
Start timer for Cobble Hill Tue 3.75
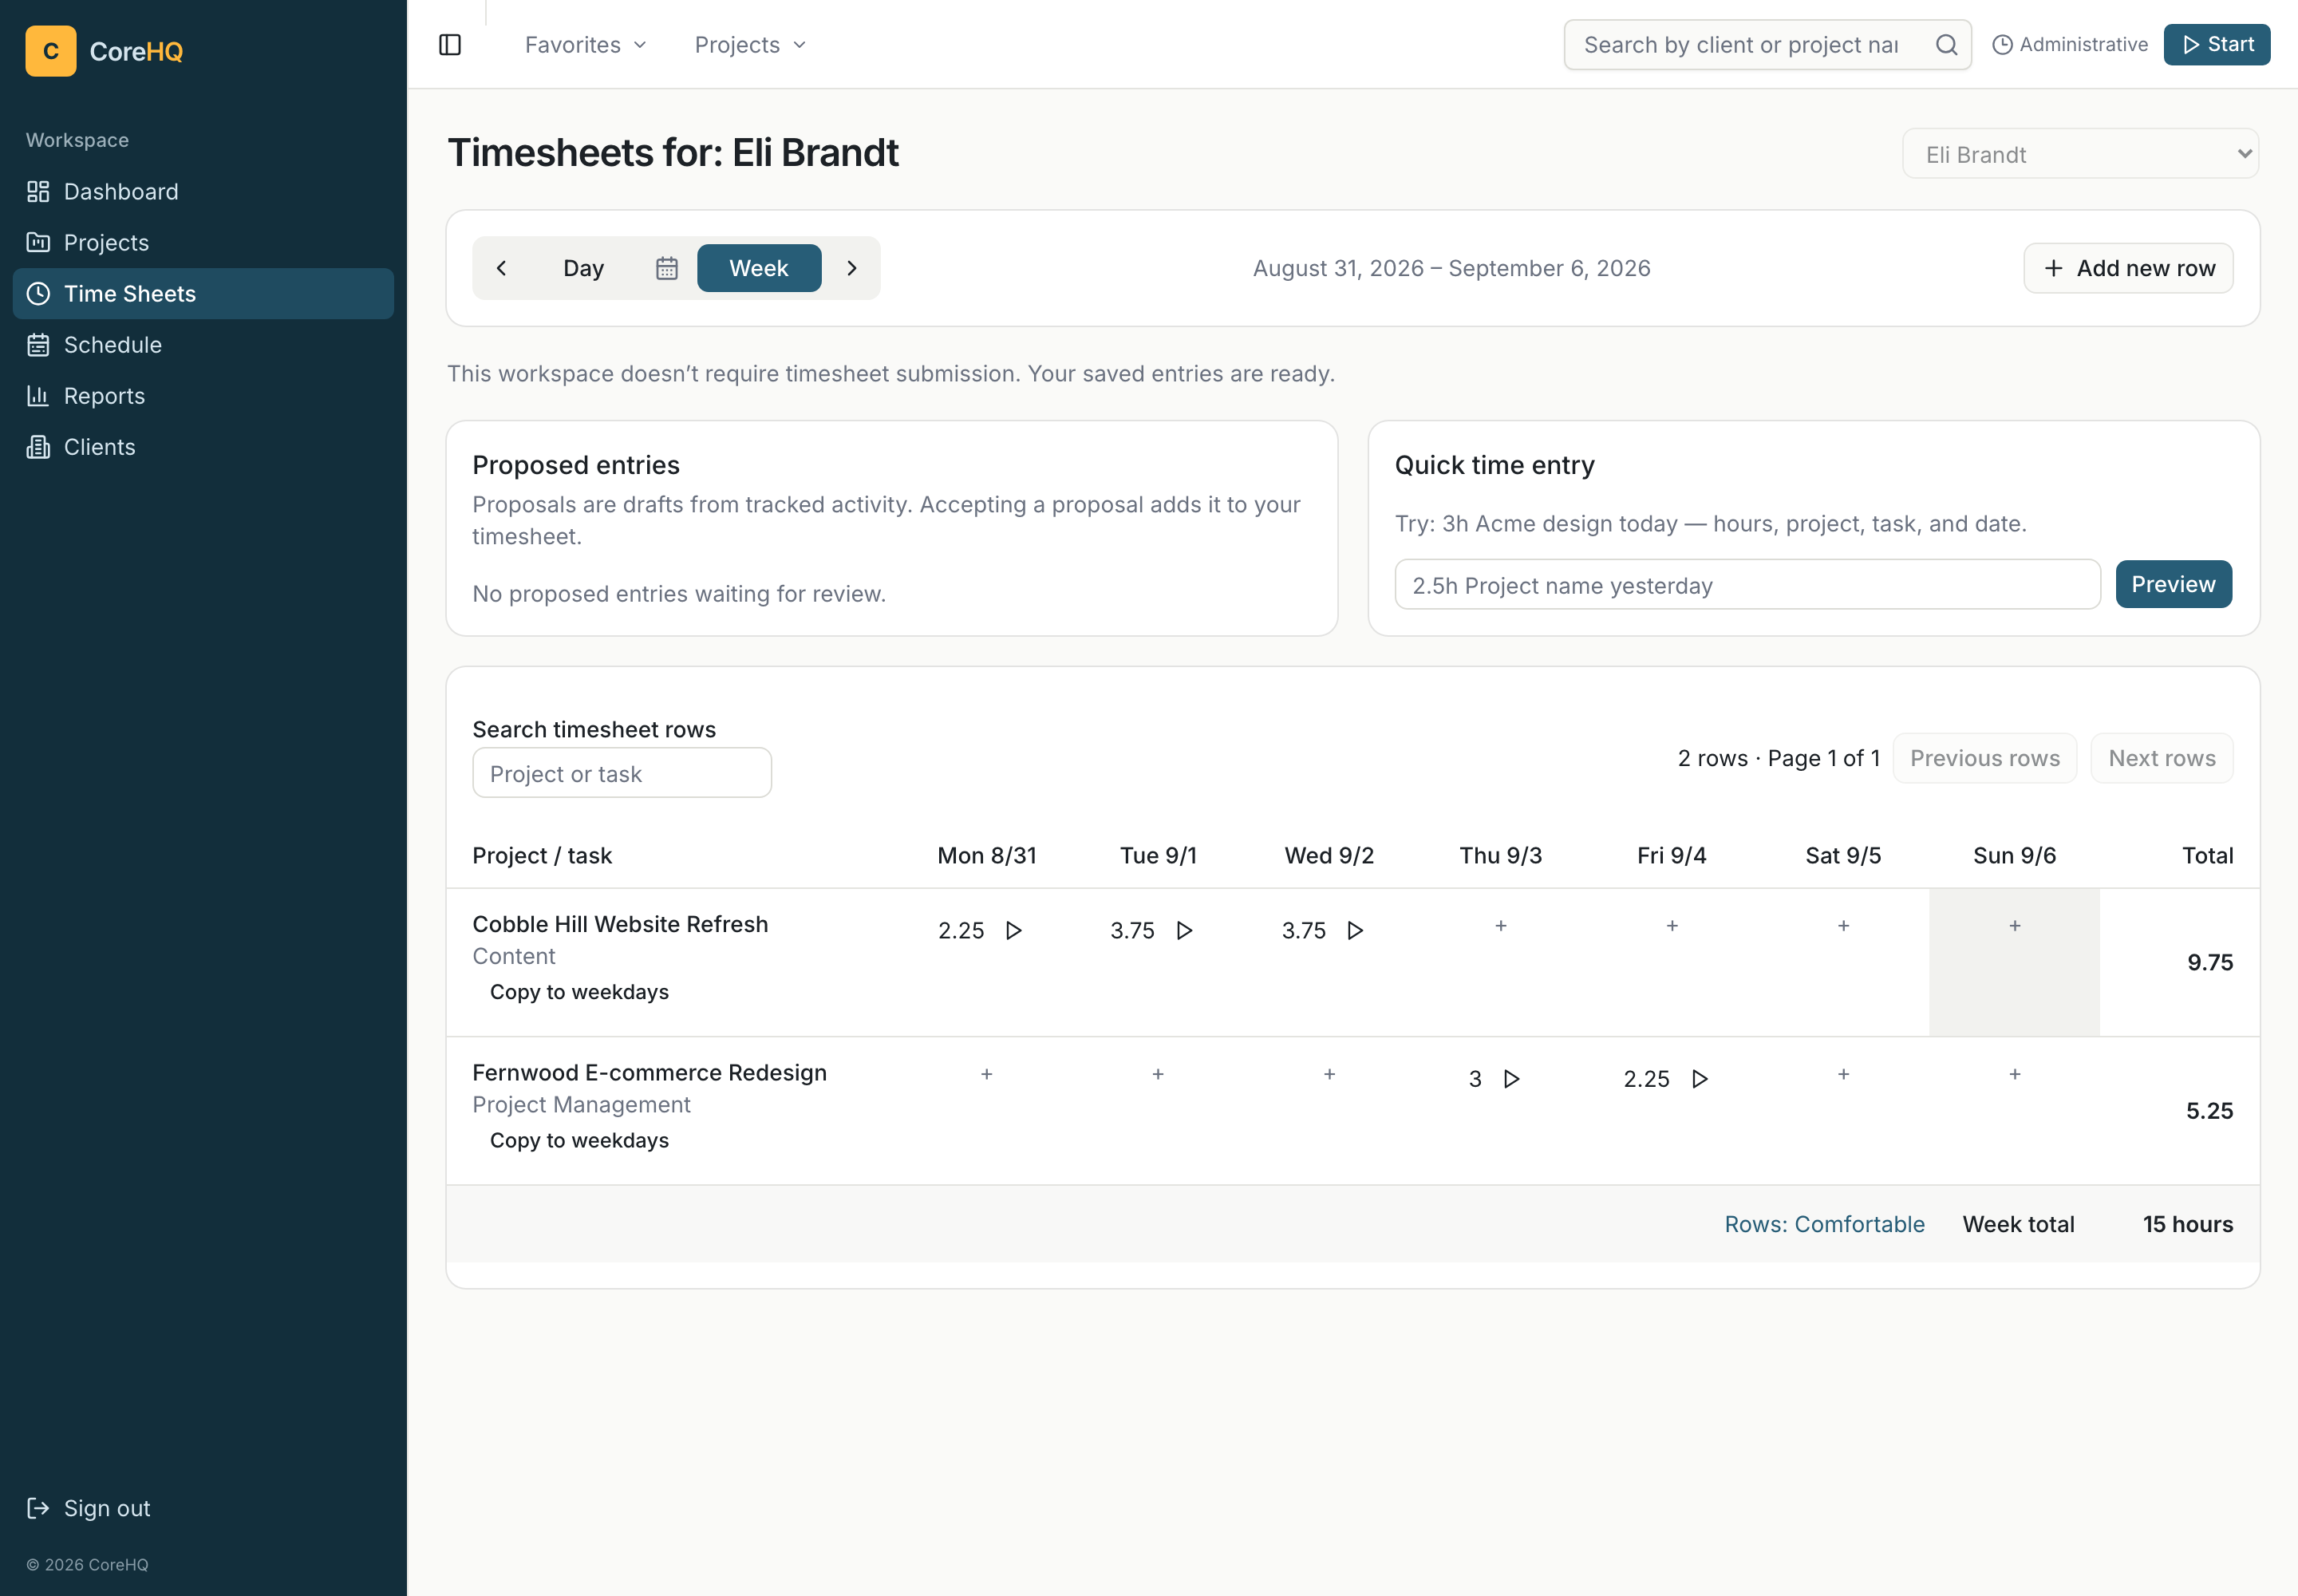1185,931
